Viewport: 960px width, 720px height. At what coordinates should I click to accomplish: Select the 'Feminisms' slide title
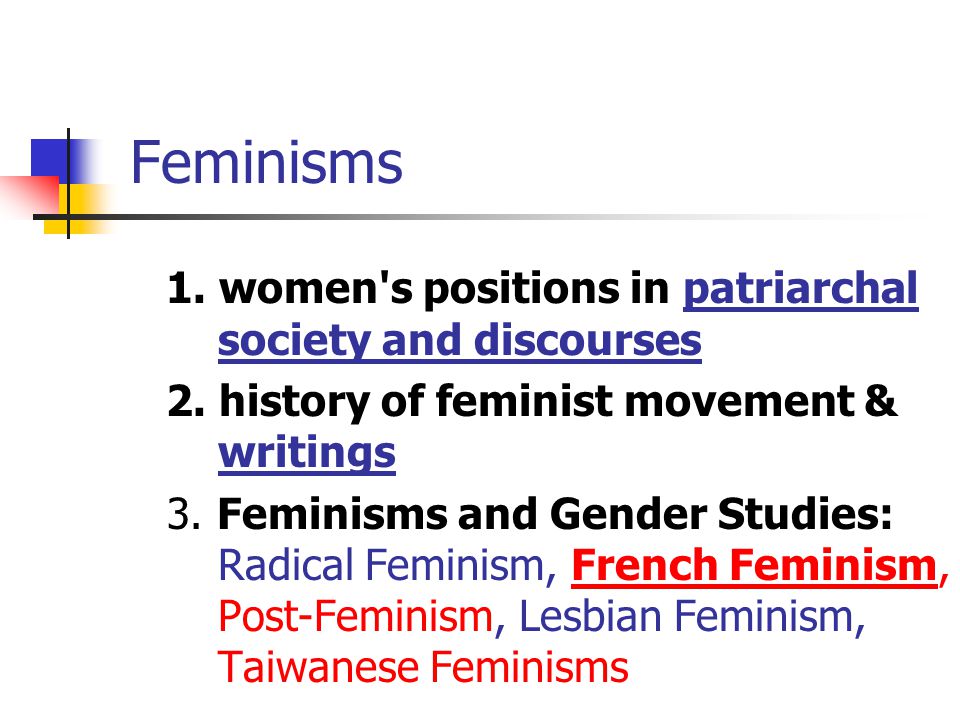pyautogui.click(x=266, y=162)
